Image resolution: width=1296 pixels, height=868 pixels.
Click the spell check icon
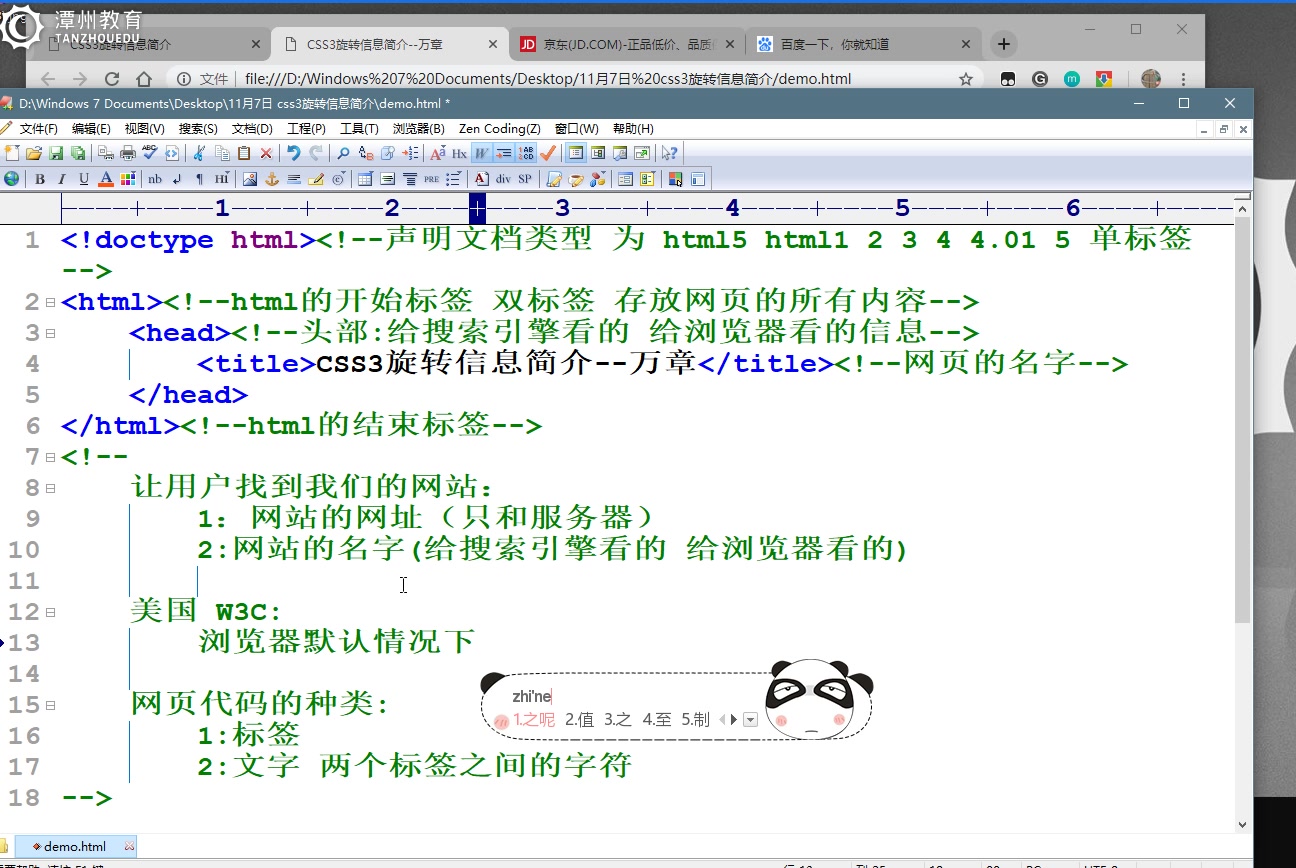(x=149, y=153)
